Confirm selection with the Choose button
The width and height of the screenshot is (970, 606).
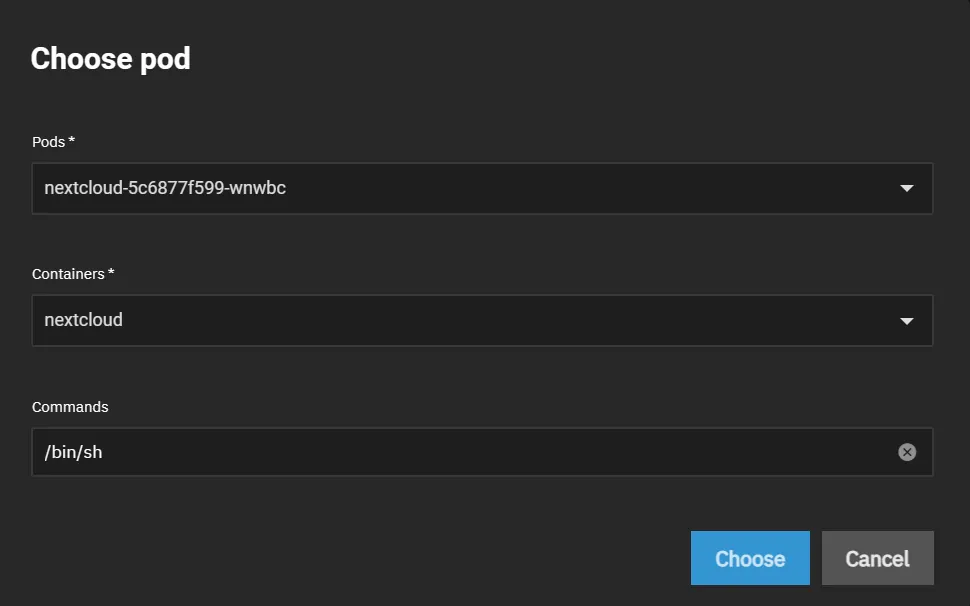(750, 558)
